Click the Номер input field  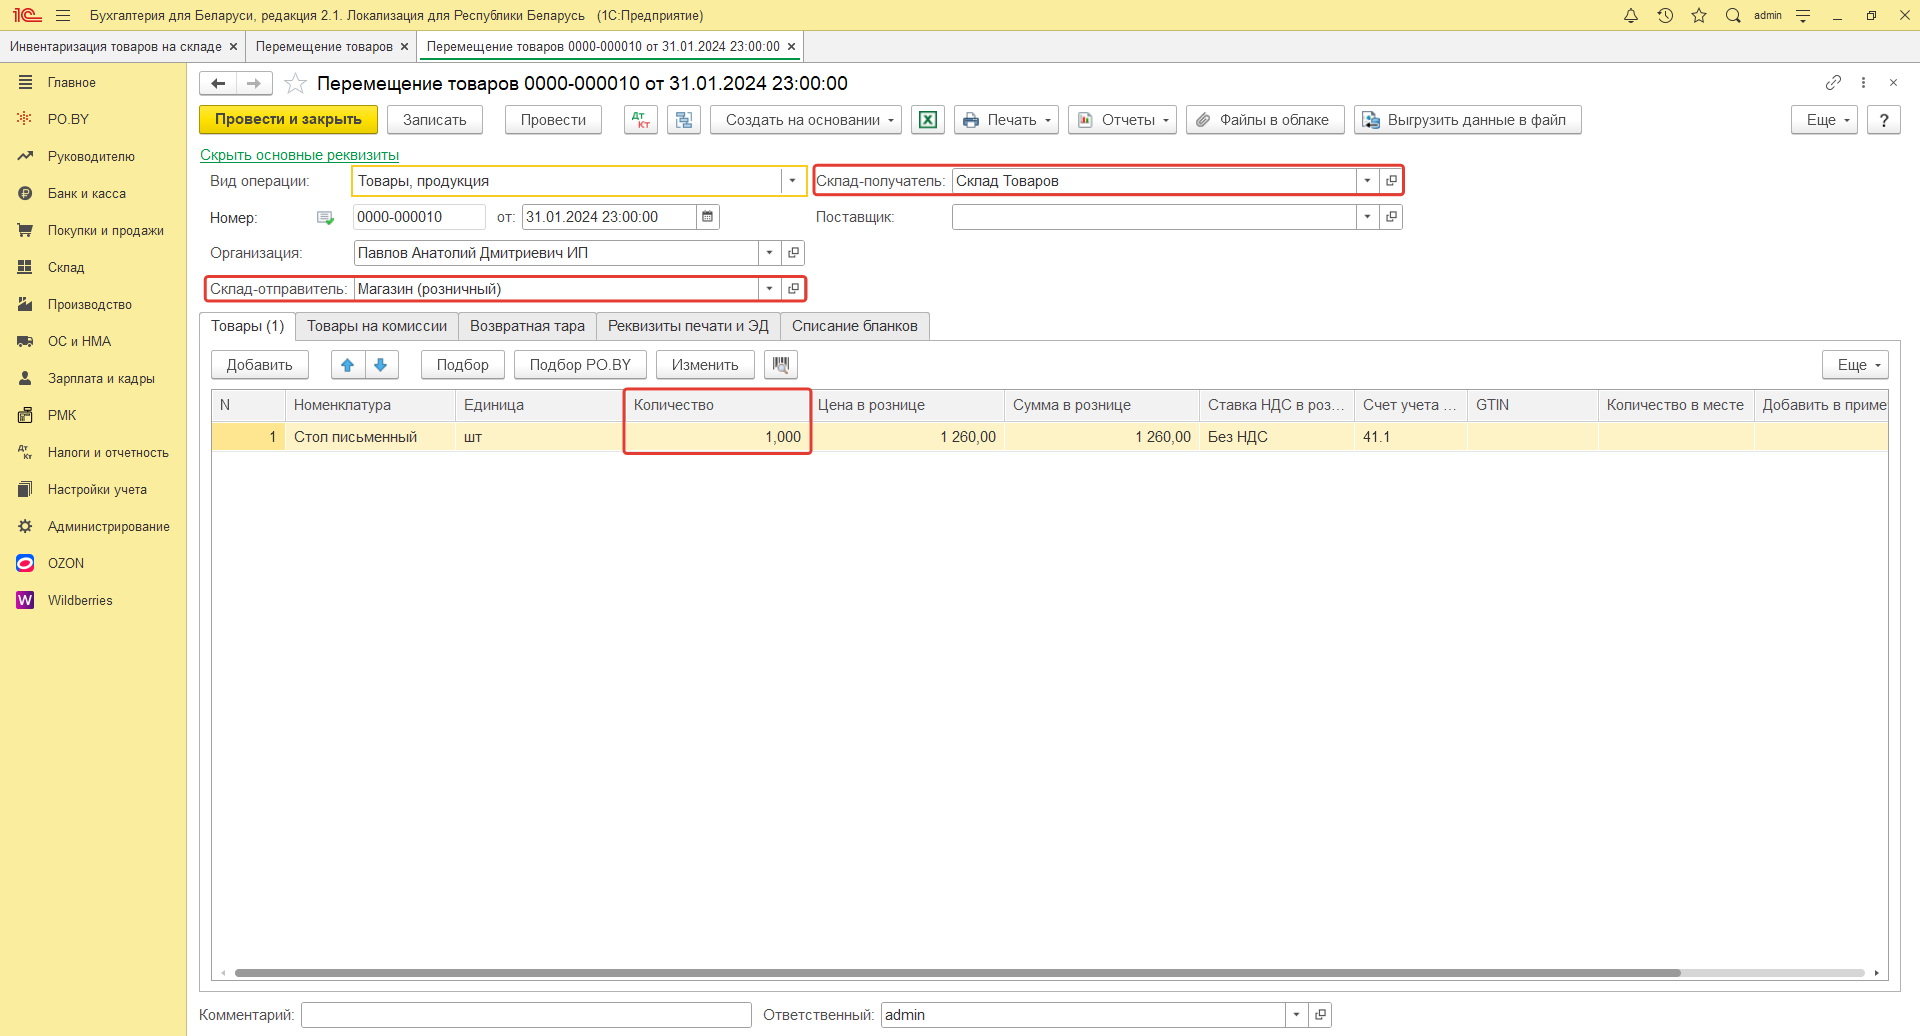click(x=419, y=217)
